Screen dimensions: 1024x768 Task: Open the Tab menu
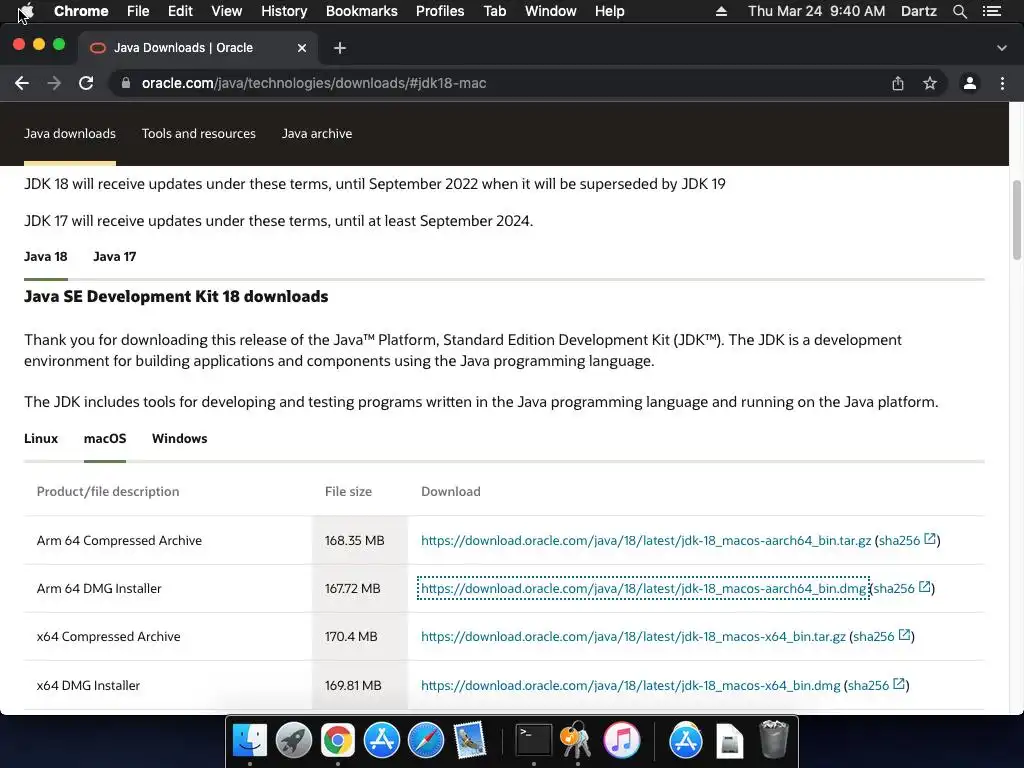495,11
